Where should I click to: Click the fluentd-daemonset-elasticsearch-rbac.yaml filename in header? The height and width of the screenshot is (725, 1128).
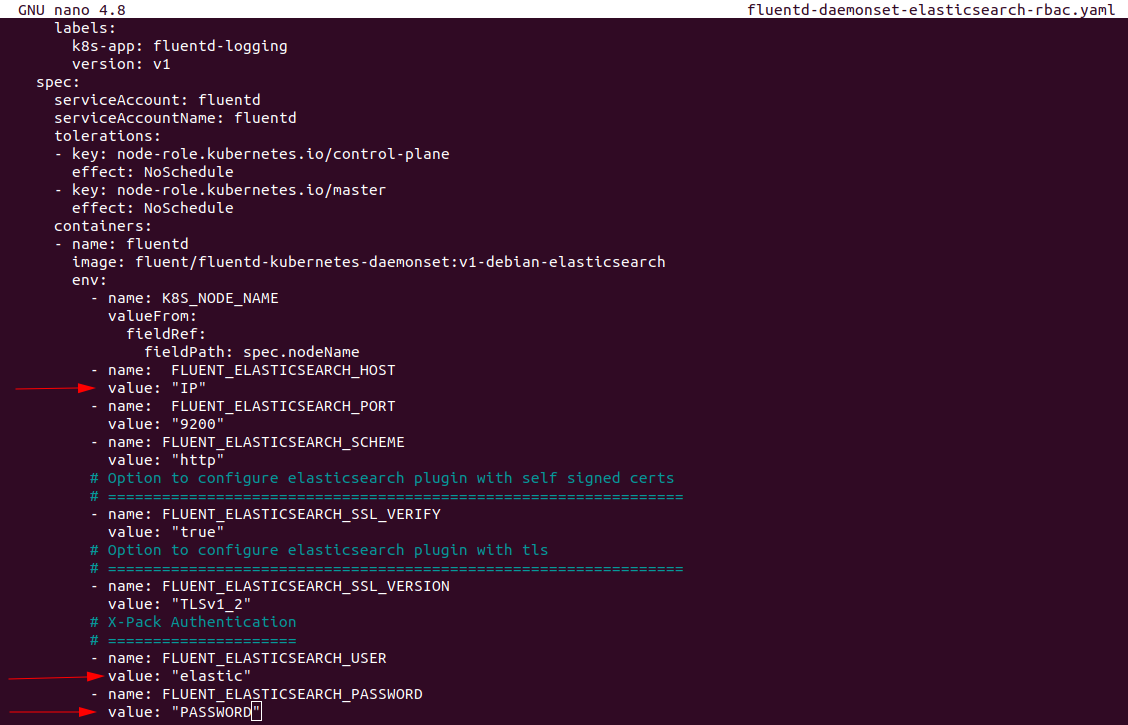[931, 9]
